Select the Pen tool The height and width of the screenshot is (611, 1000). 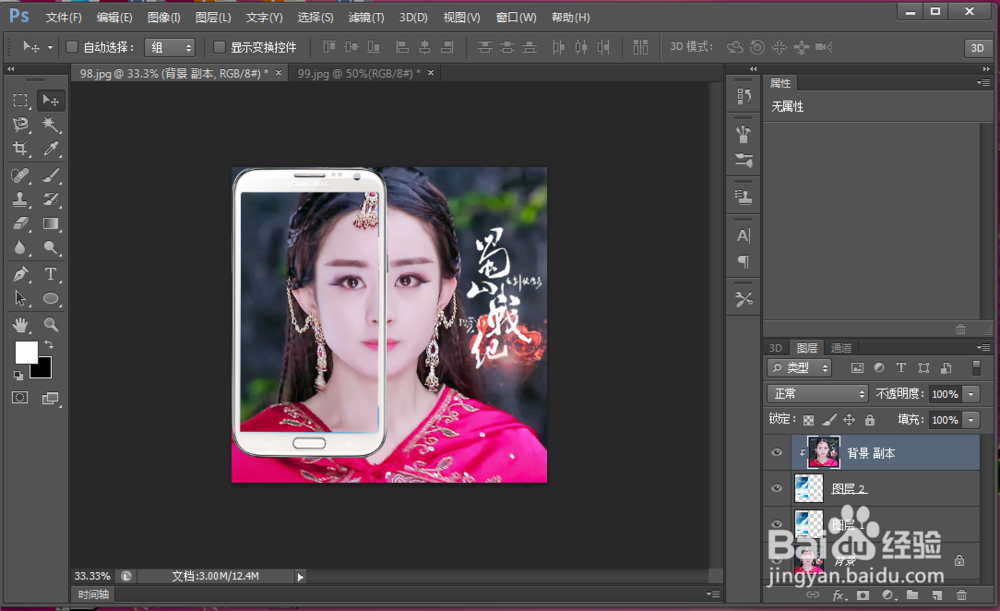20,274
